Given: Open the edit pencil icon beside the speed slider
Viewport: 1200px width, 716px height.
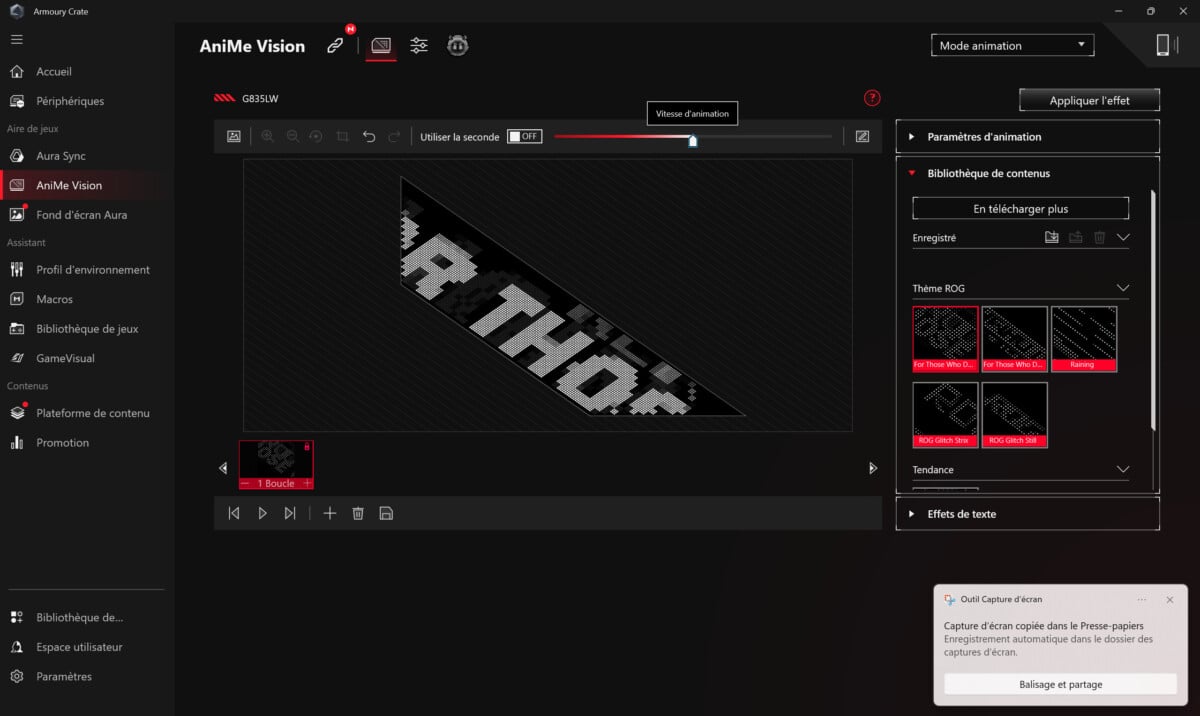Looking at the screenshot, I should 862,137.
